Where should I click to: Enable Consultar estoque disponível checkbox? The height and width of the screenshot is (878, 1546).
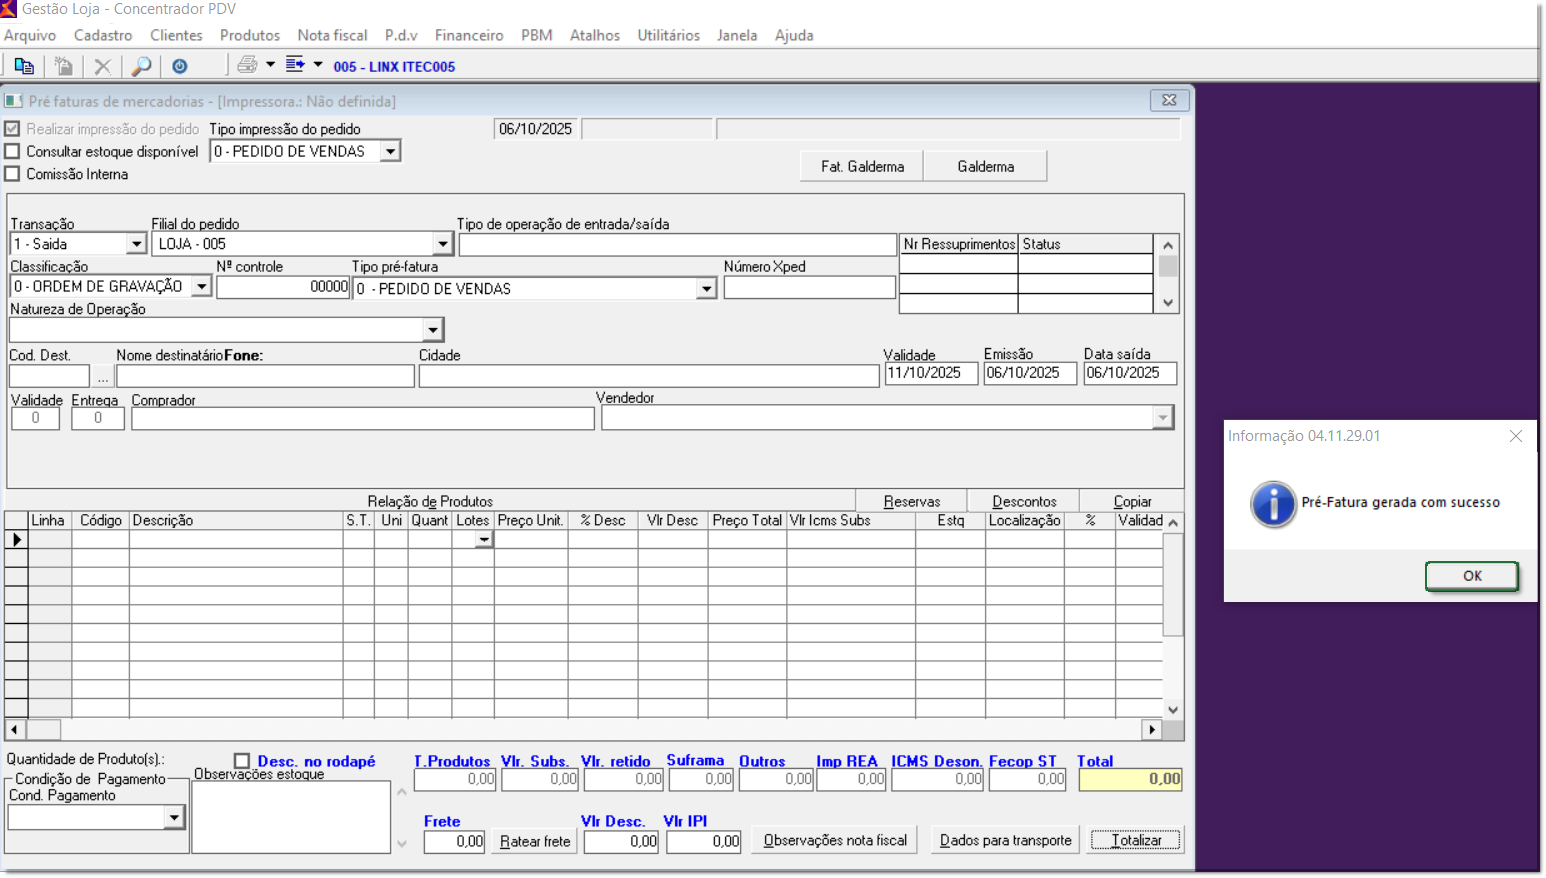(13, 151)
